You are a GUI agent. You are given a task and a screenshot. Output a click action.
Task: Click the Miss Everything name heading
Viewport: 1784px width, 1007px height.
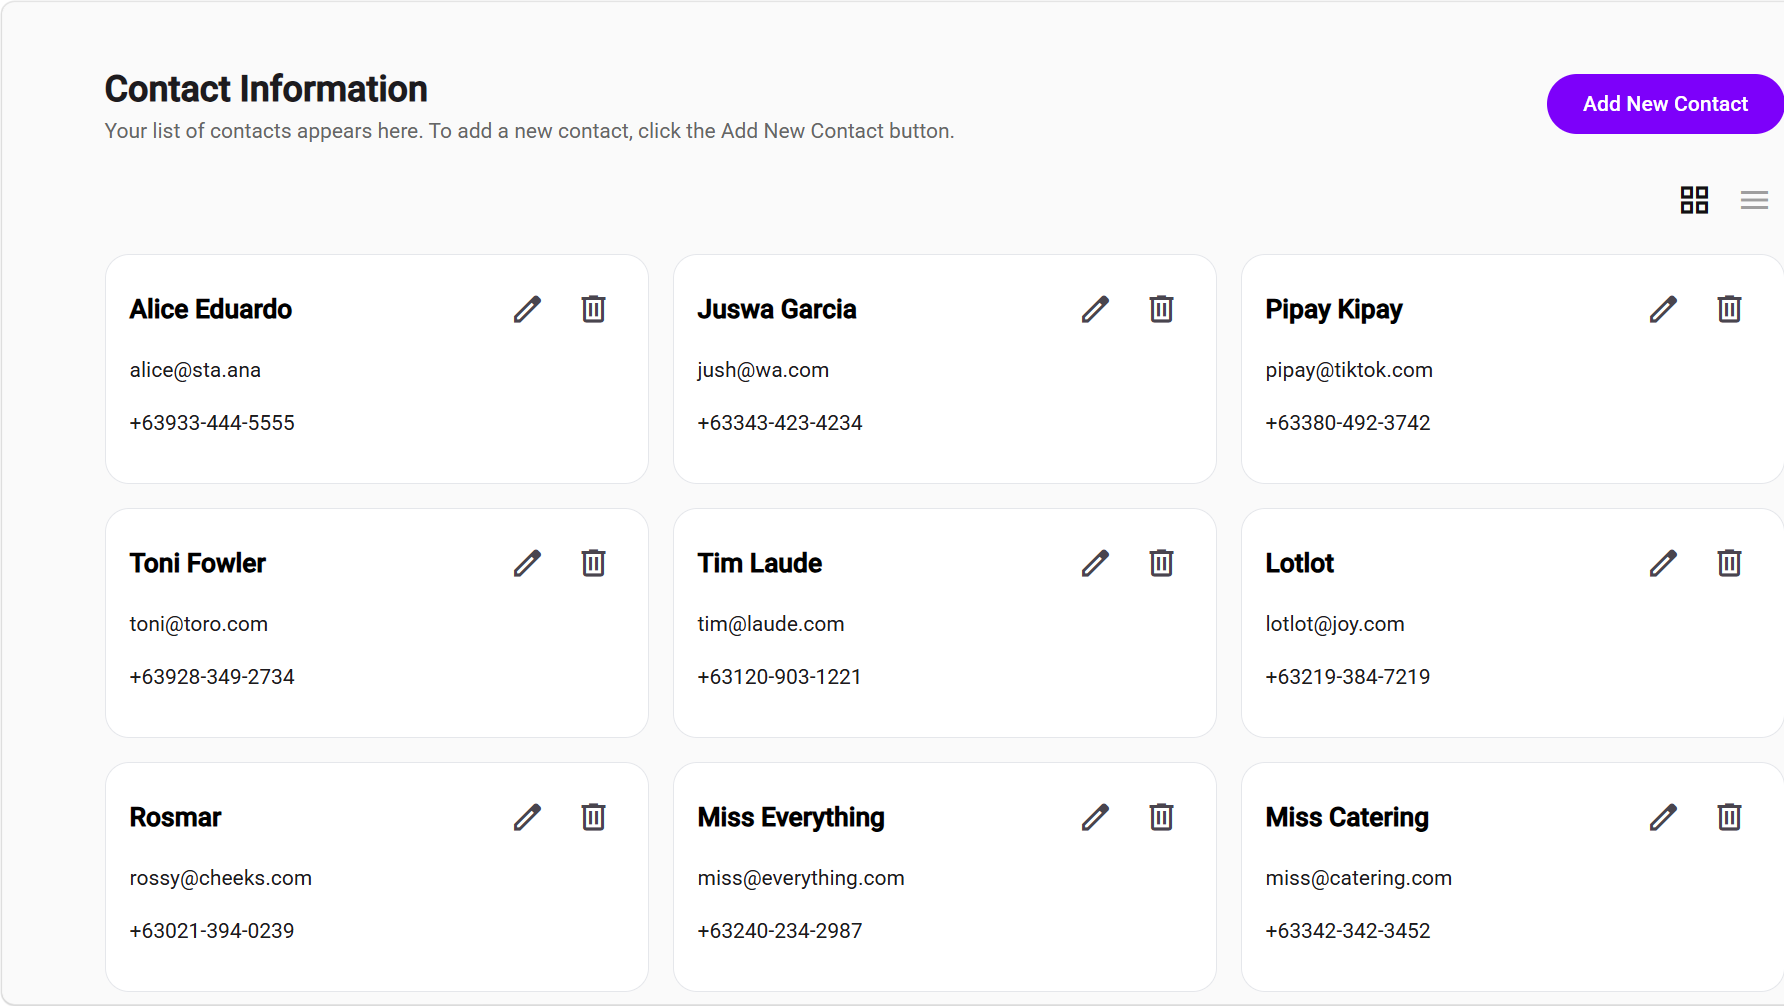(x=791, y=817)
